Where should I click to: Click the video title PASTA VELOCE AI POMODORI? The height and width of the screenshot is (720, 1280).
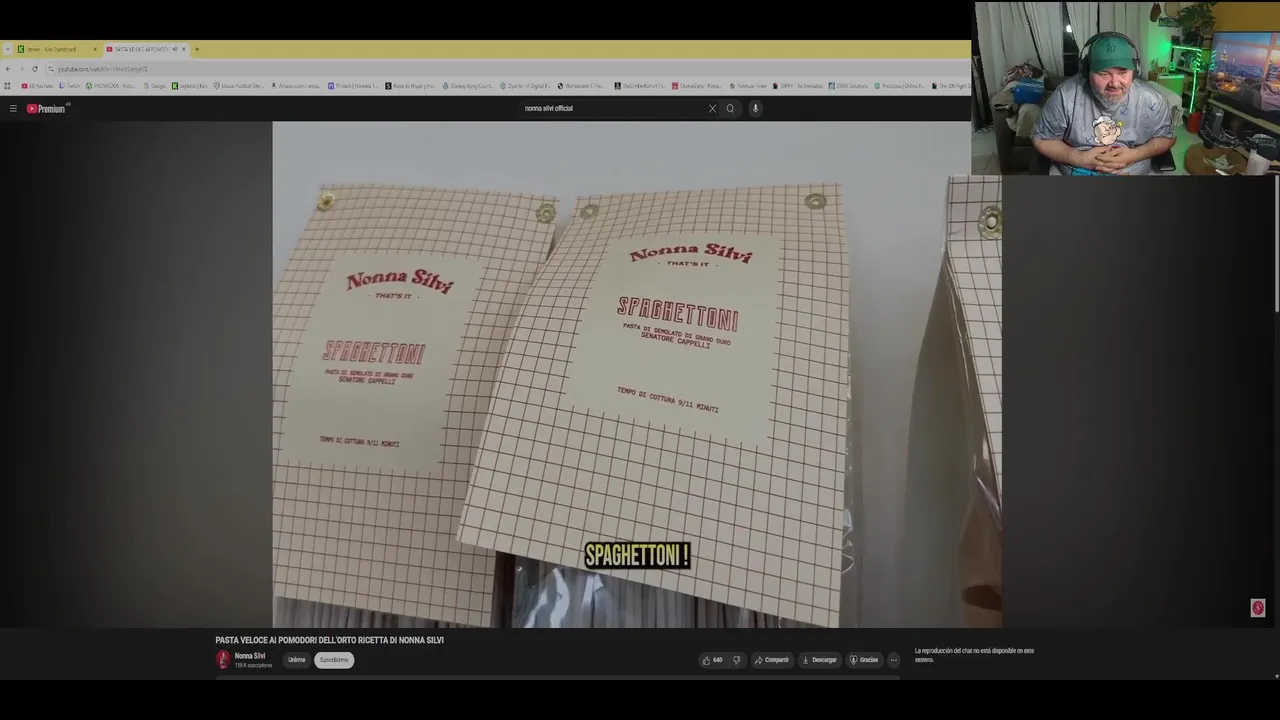click(329, 640)
